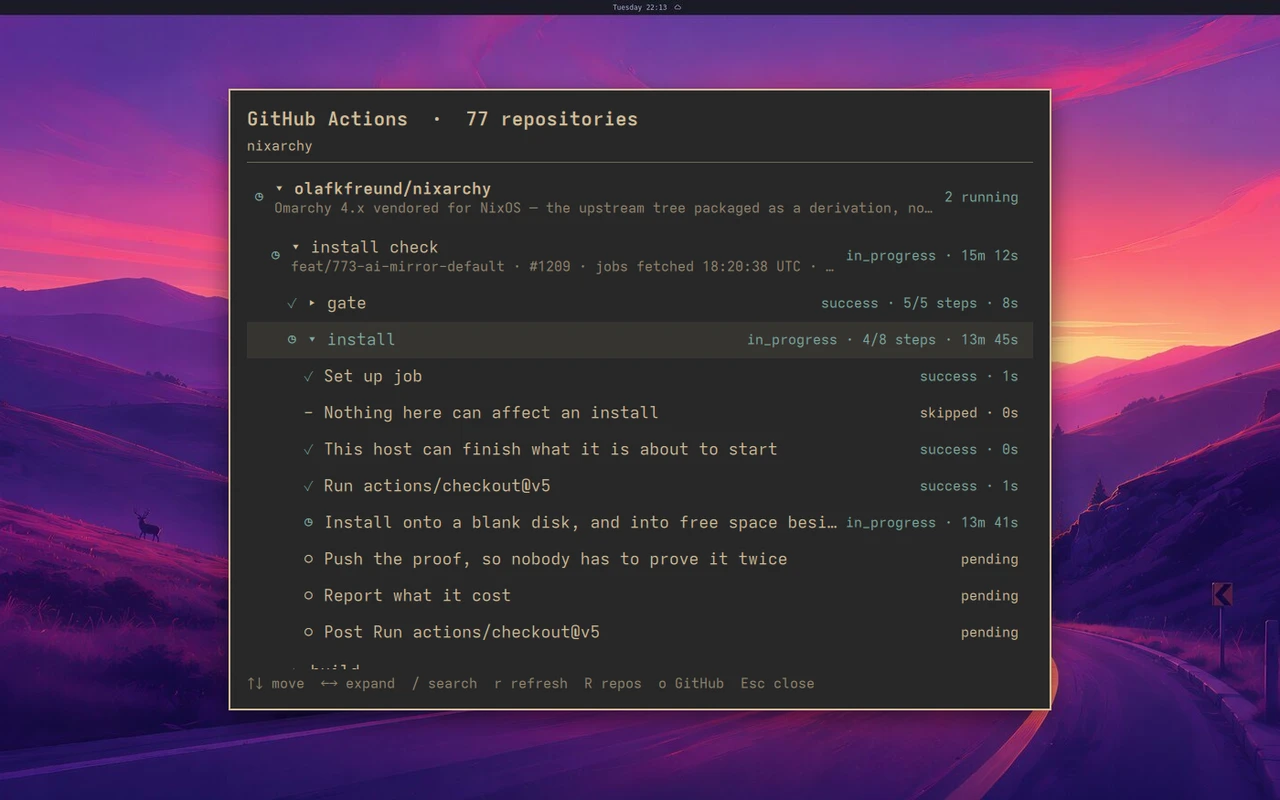Click the o GitHub footer hint
Viewport: 1280px width, 800px height.
[x=691, y=684]
